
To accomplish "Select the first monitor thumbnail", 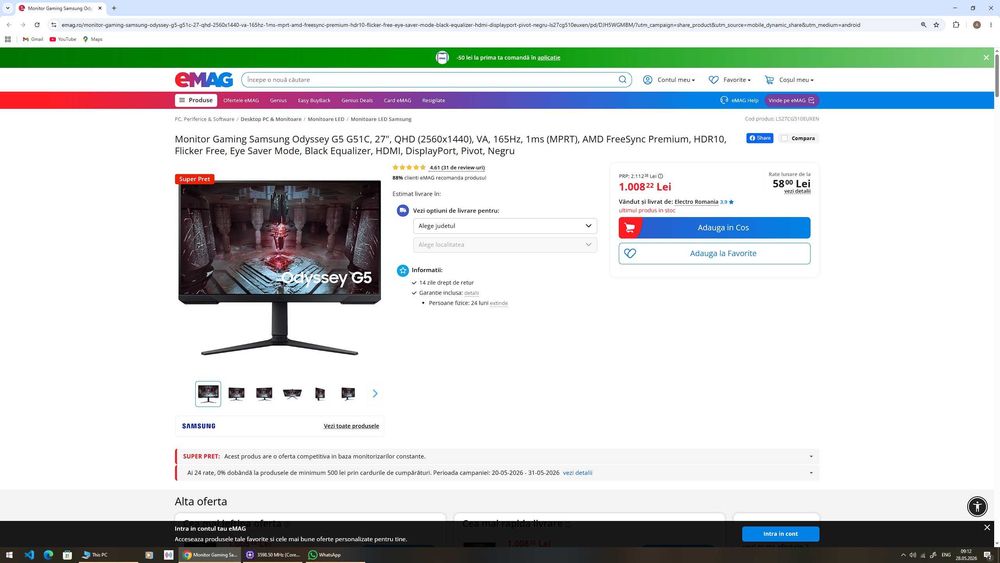I will (208, 394).
